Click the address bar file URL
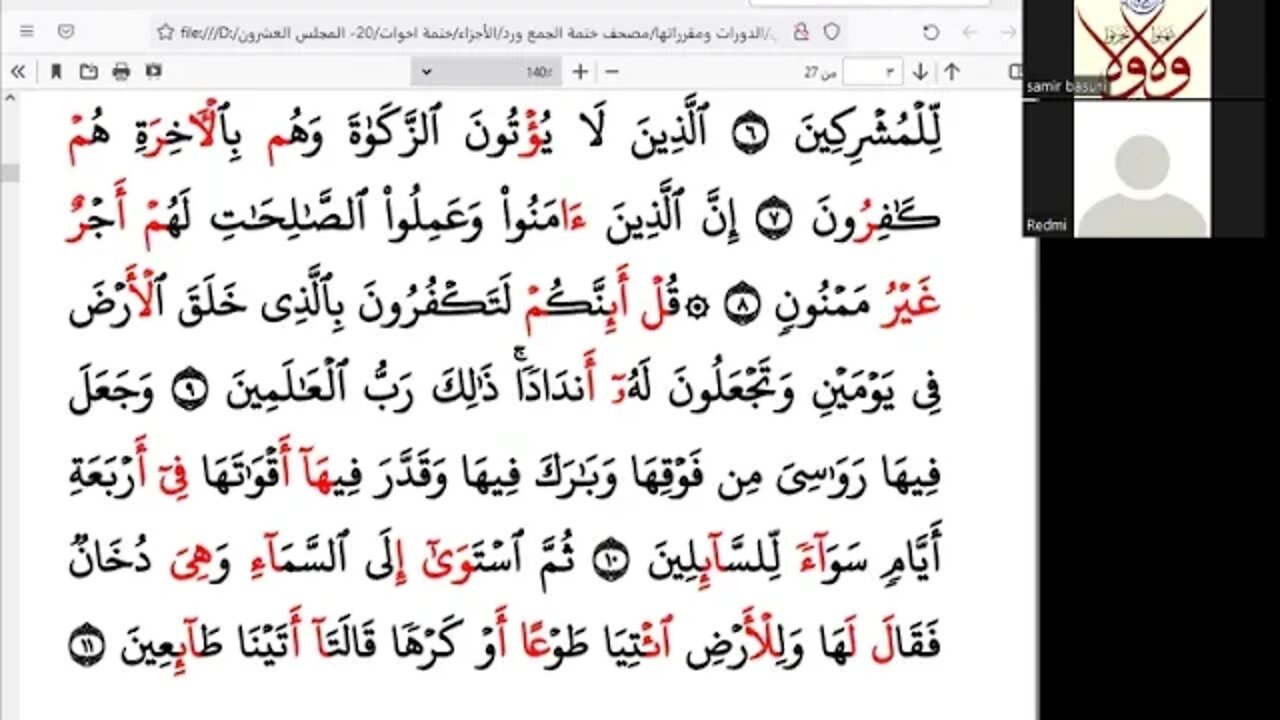 point(480,32)
